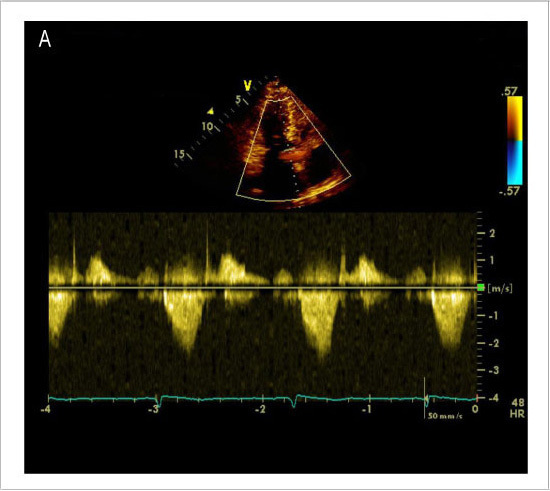This screenshot has width=550, height=491.
Task: Click the vertical time cursor near 50 mm/s
Action: coord(425,398)
